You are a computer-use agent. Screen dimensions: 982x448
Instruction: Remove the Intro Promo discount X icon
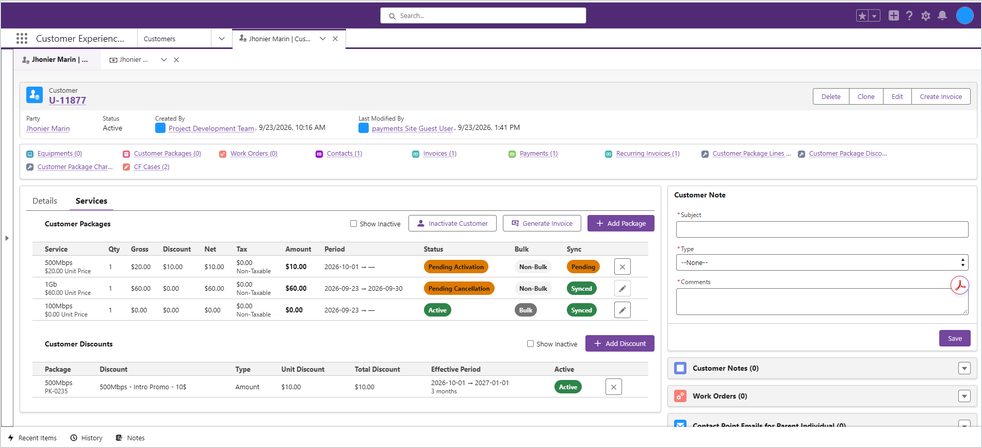click(x=613, y=387)
